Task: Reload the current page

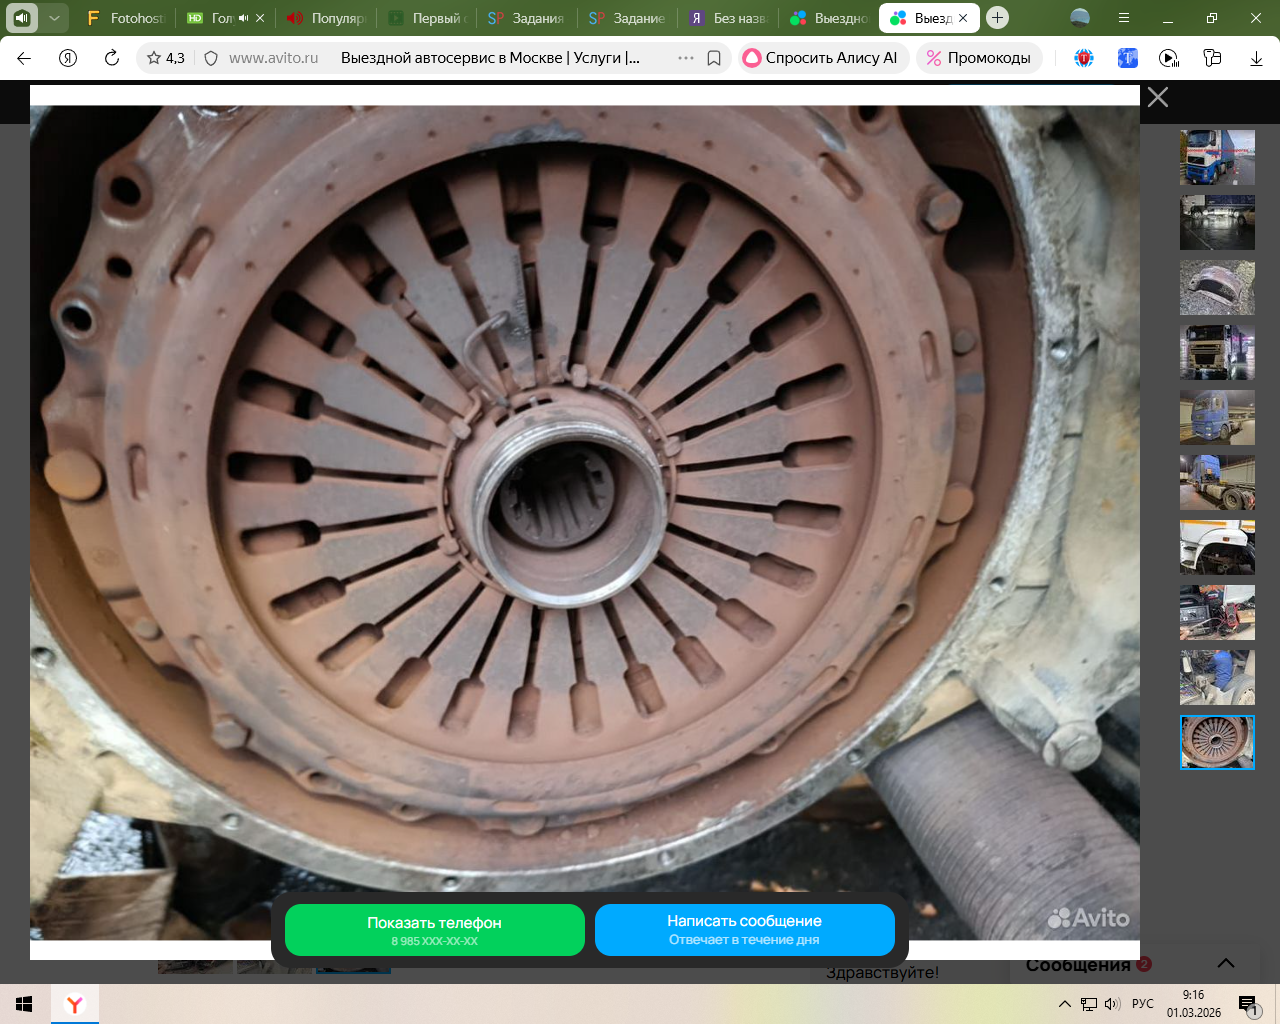Action: point(112,58)
